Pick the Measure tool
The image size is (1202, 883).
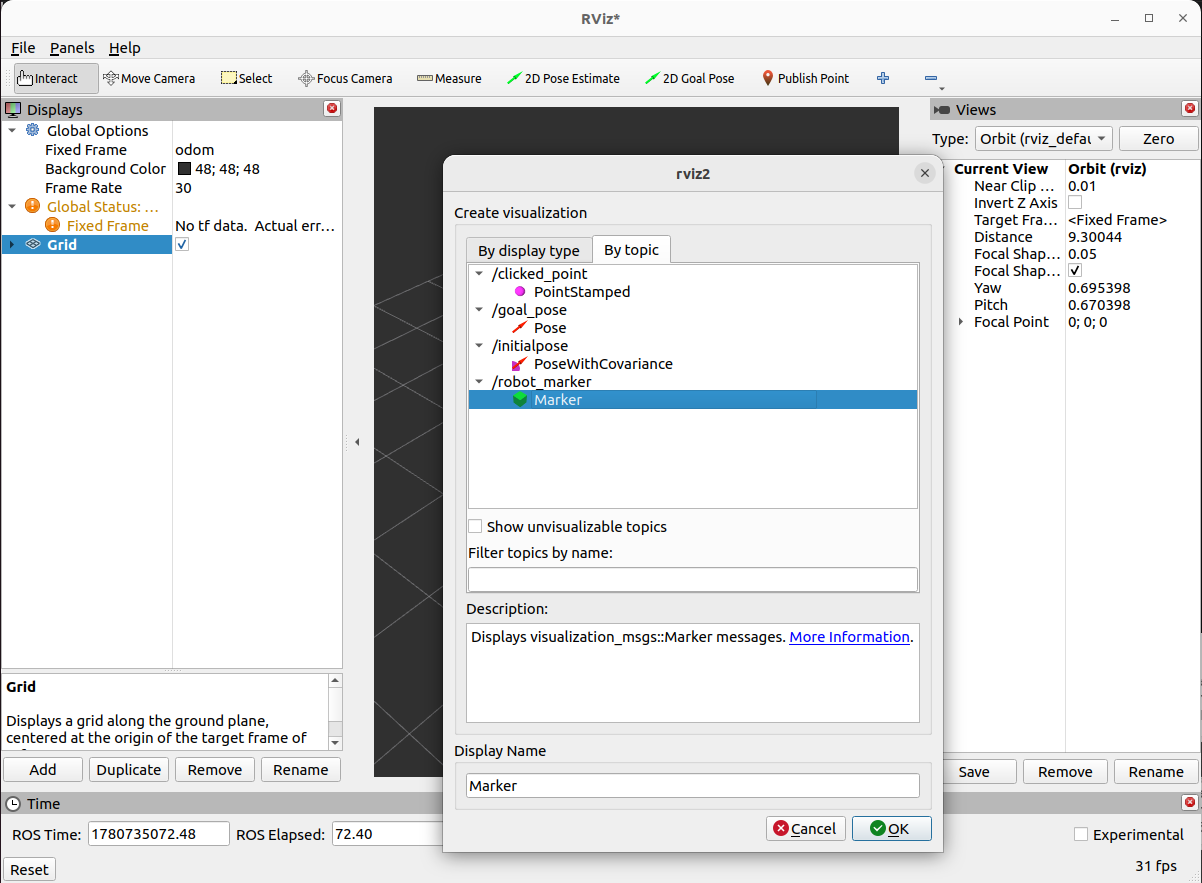tap(449, 78)
